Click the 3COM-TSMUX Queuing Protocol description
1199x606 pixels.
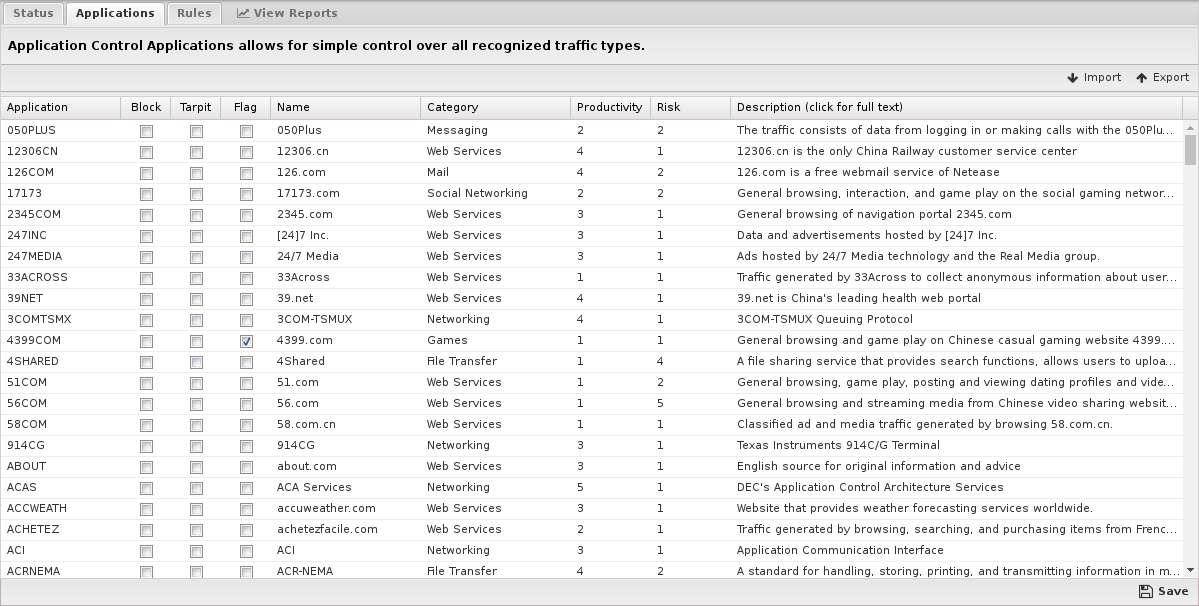pos(955,319)
